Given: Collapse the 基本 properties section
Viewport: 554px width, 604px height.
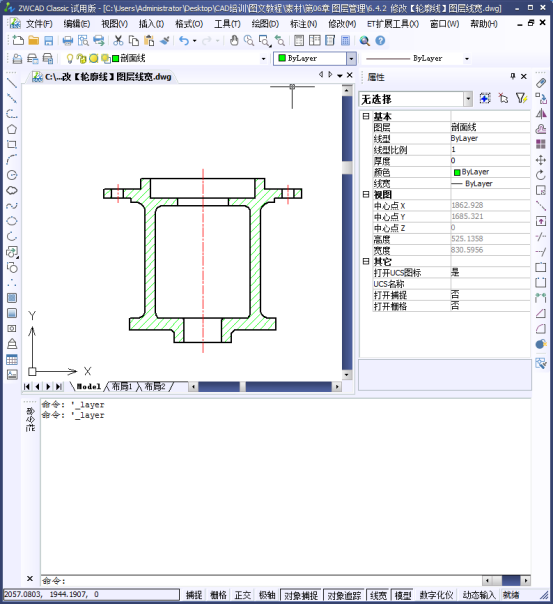Looking at the screenshot, I should pos(366,116).
